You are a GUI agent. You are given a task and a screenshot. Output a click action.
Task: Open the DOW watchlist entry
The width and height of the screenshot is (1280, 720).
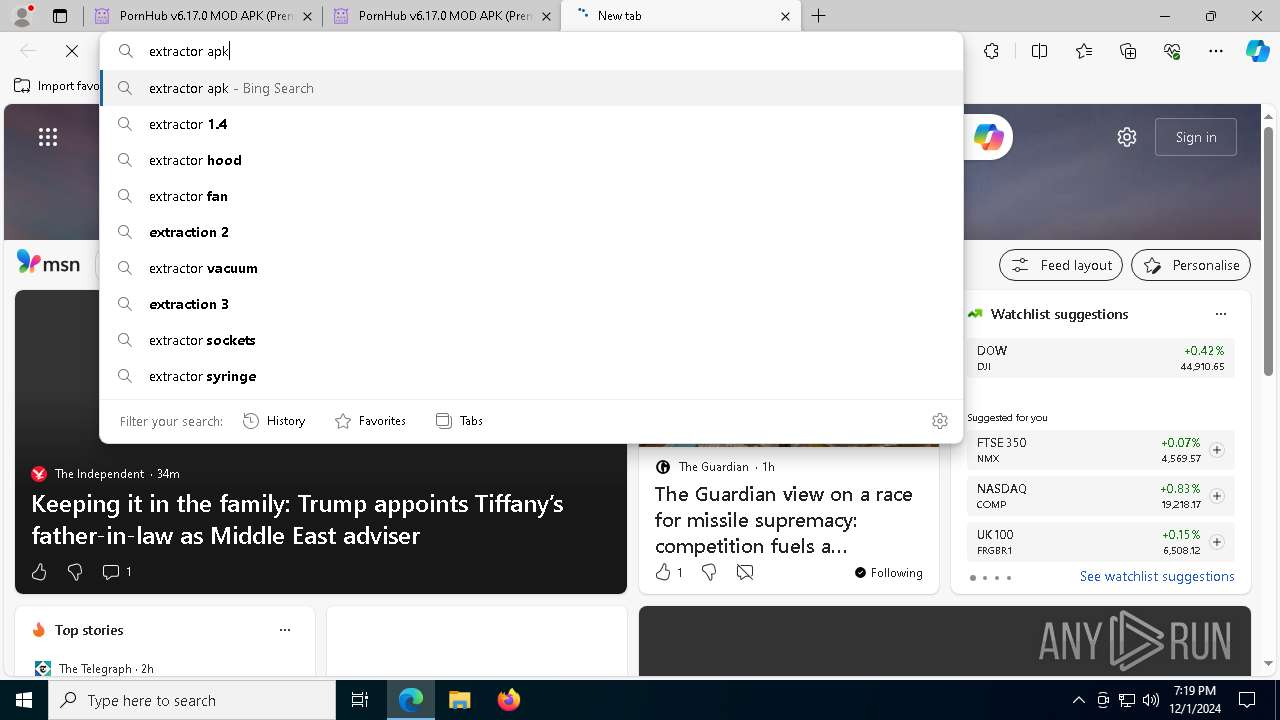pyautogui.click(x=1100, y=358)
